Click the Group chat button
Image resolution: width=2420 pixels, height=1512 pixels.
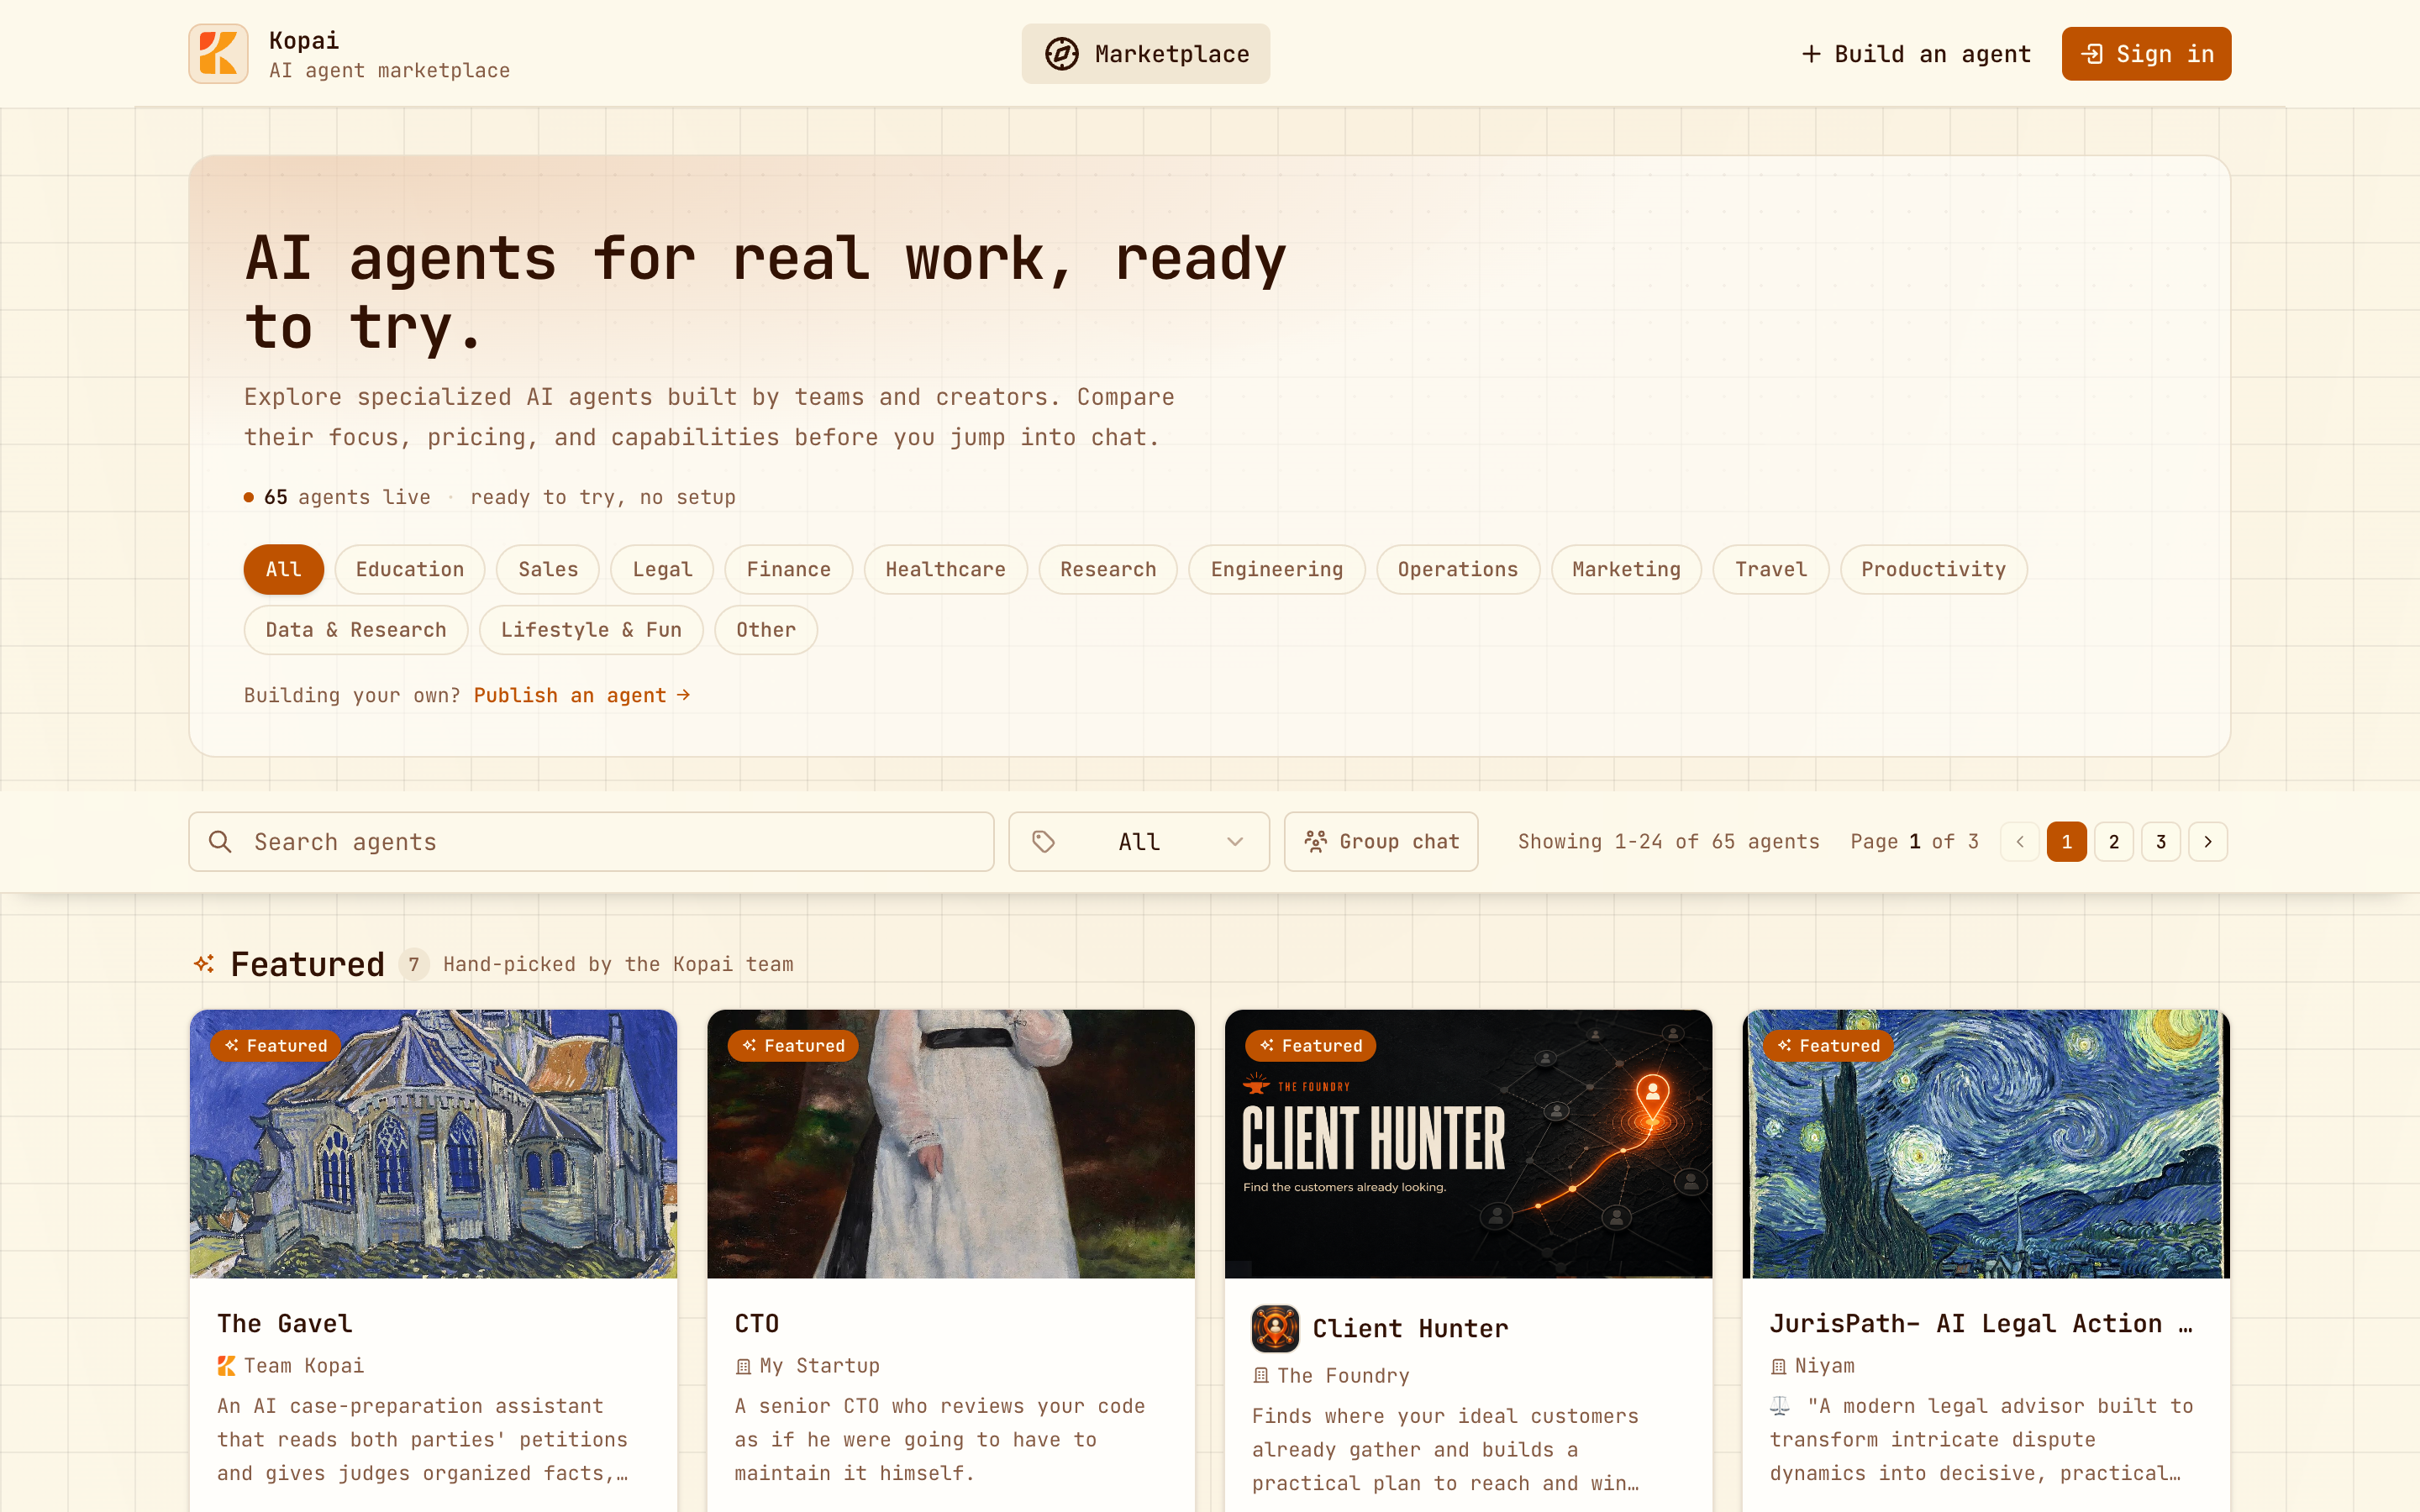coord(1381,842)
